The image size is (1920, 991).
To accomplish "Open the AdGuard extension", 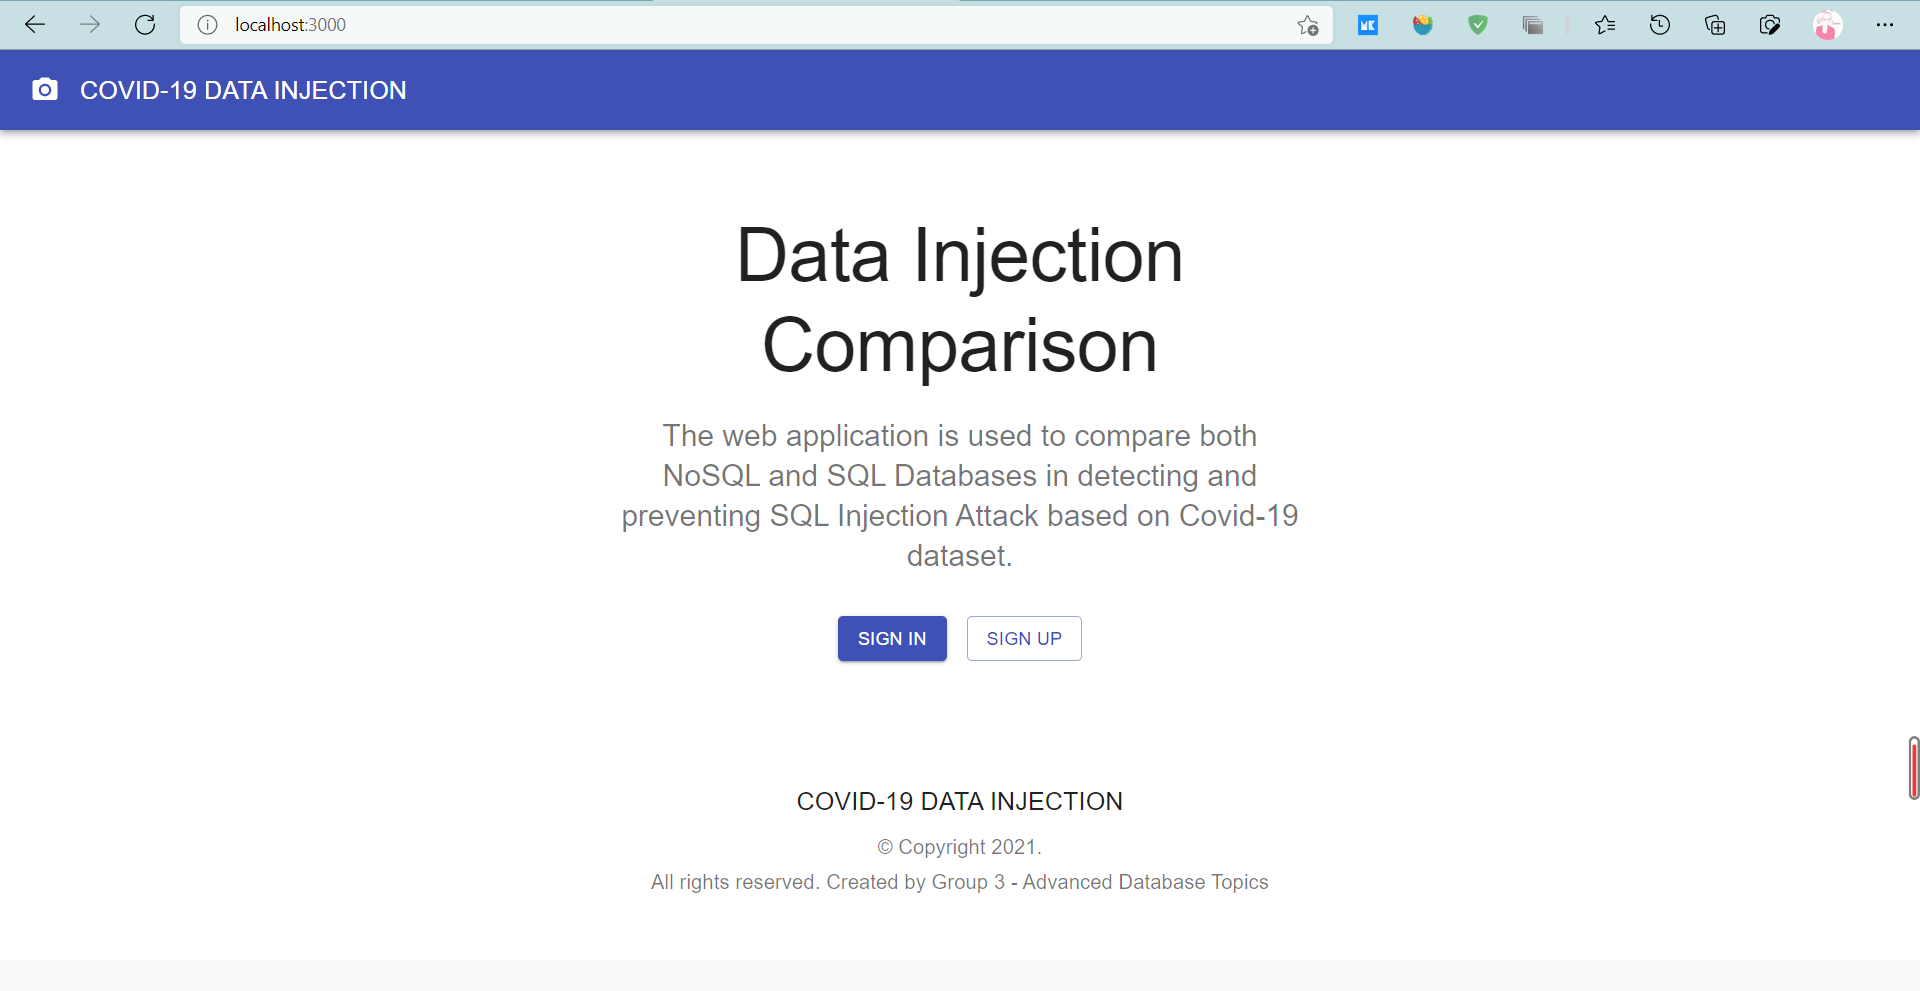I will point(1478,24).
